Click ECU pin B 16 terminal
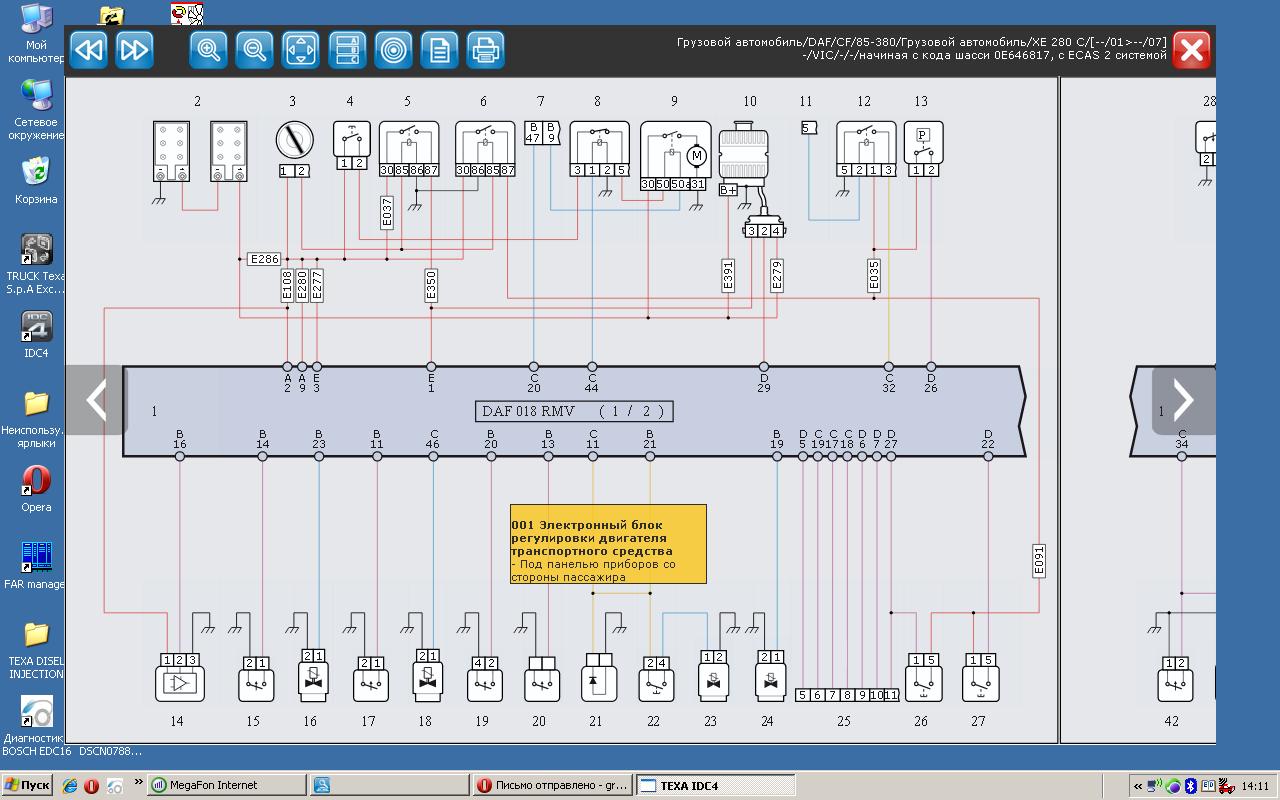This screenshot has height=800, width=1280. point(180,456)
